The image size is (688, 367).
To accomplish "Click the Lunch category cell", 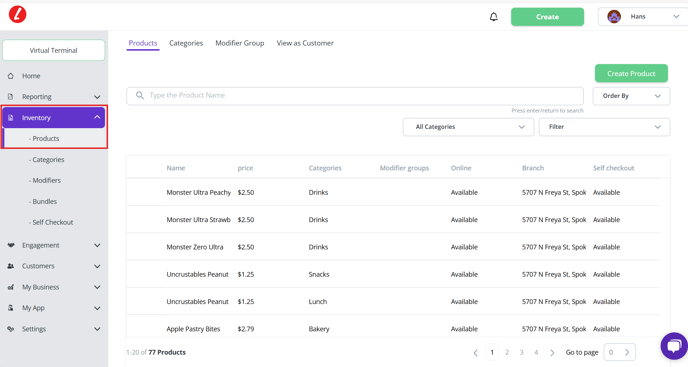I will [318, 302].
